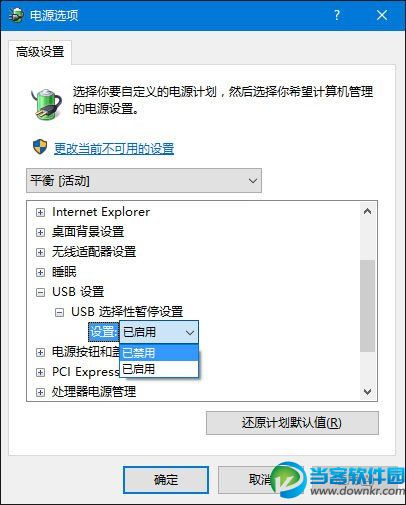The height and width of the screenshot is (505, 406).
Task: Collapse the USB 设置 node
Action: (40, 292)
